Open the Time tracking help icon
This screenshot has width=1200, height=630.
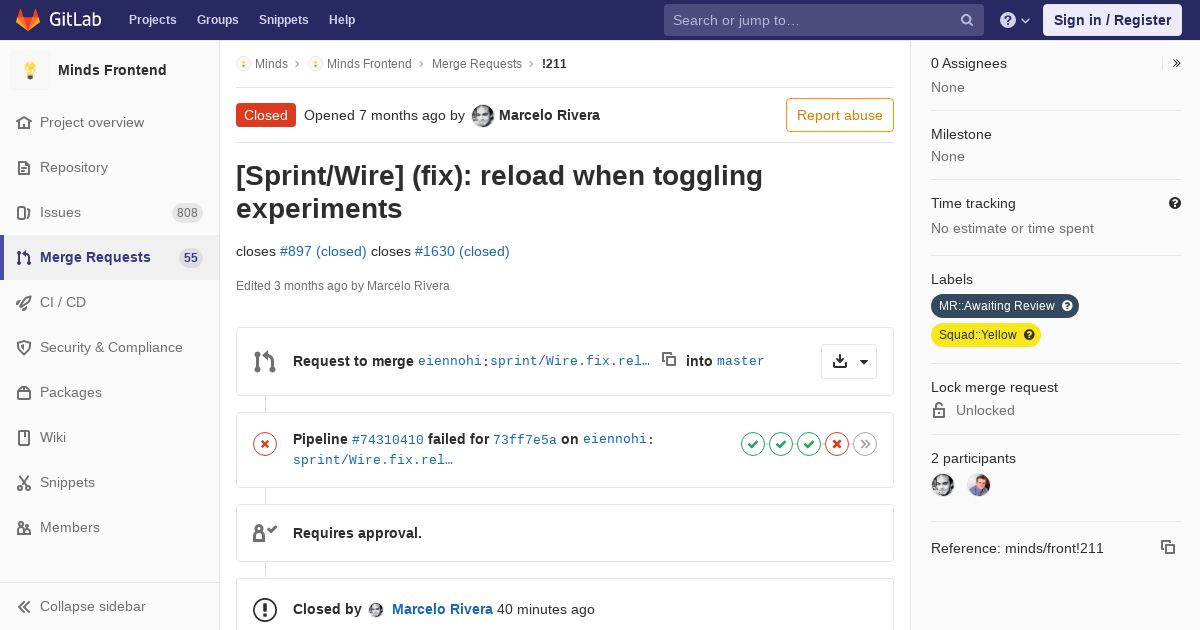[1175, 203]
